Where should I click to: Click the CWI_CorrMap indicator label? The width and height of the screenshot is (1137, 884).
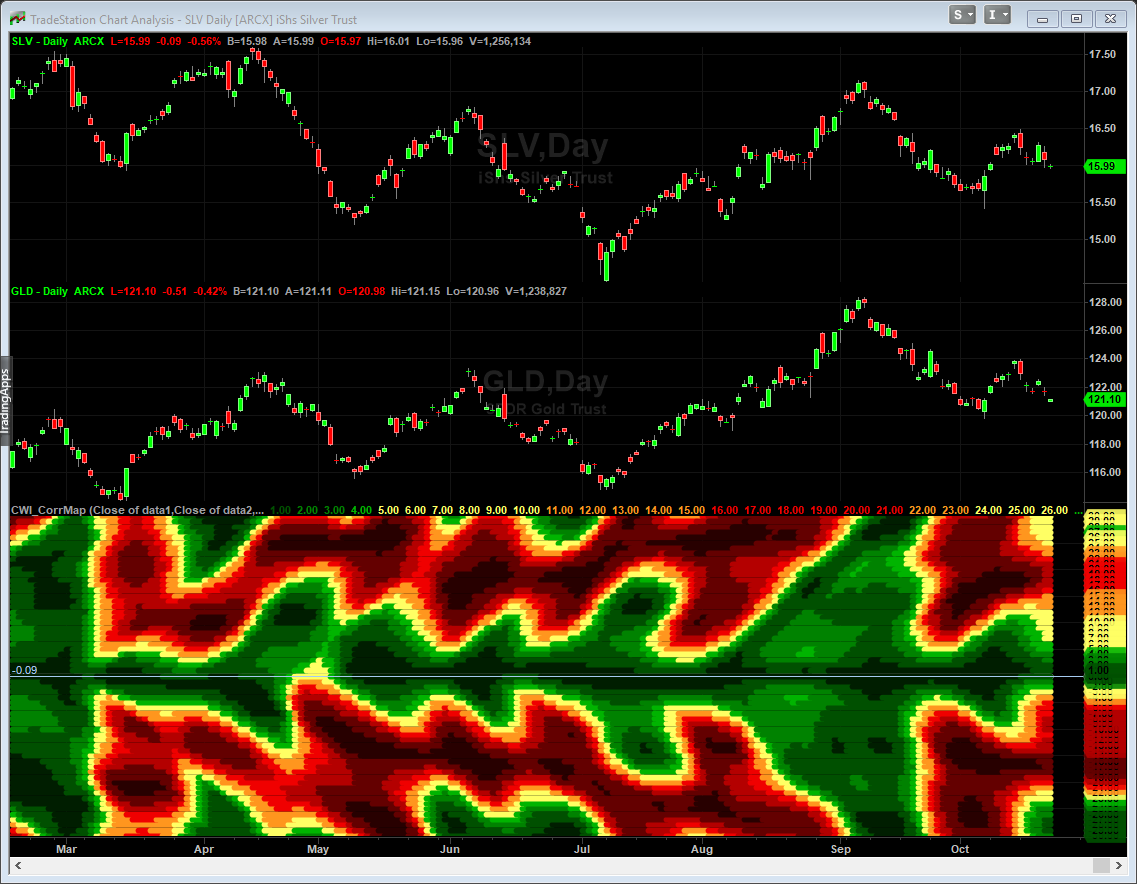point(50,510)
